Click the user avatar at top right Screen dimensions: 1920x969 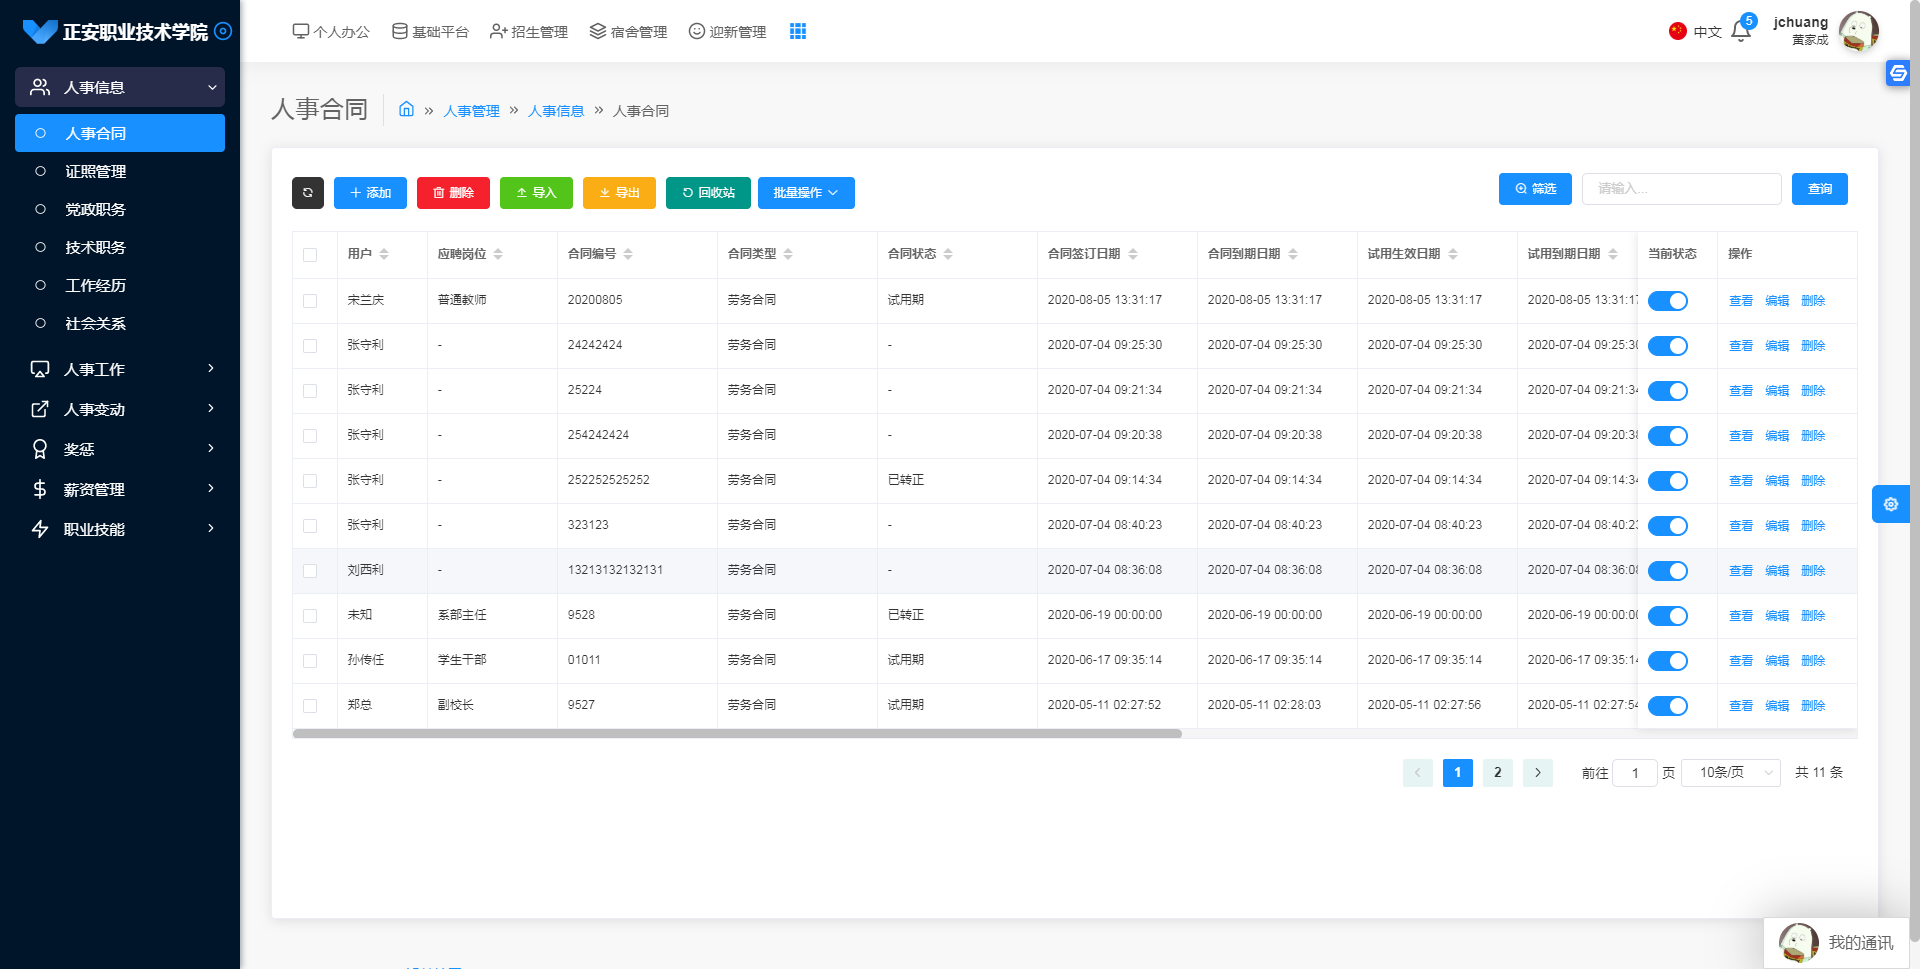pos(1858,32)
